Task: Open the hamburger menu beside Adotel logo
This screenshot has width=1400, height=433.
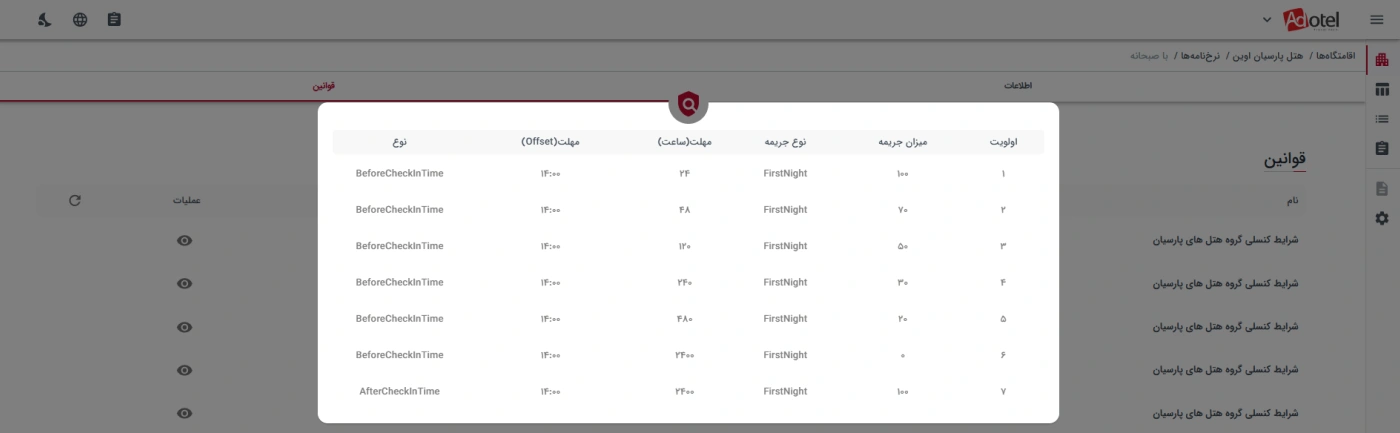Action: click(x=1377, y=20)
